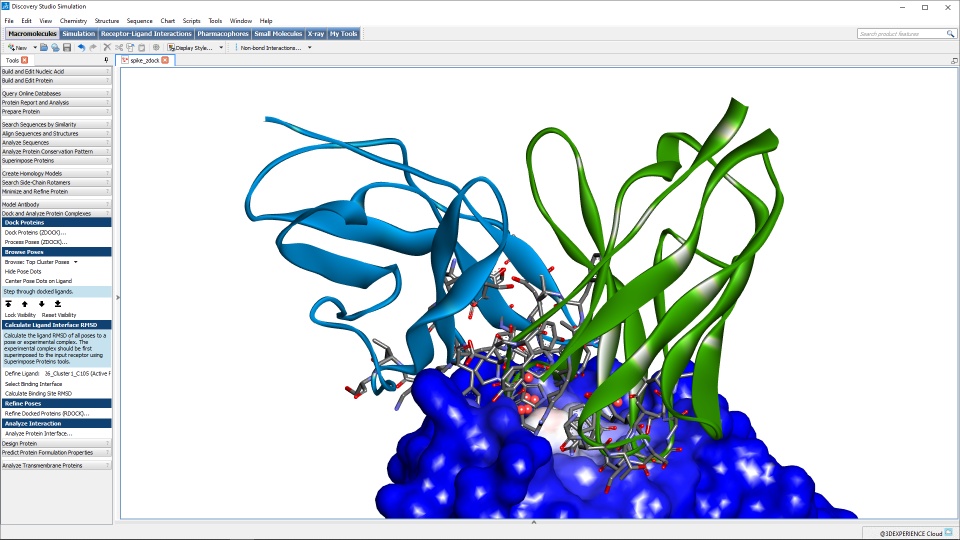Expand the Design Protein group
The image size is (960, 540).
pos(56,443)
